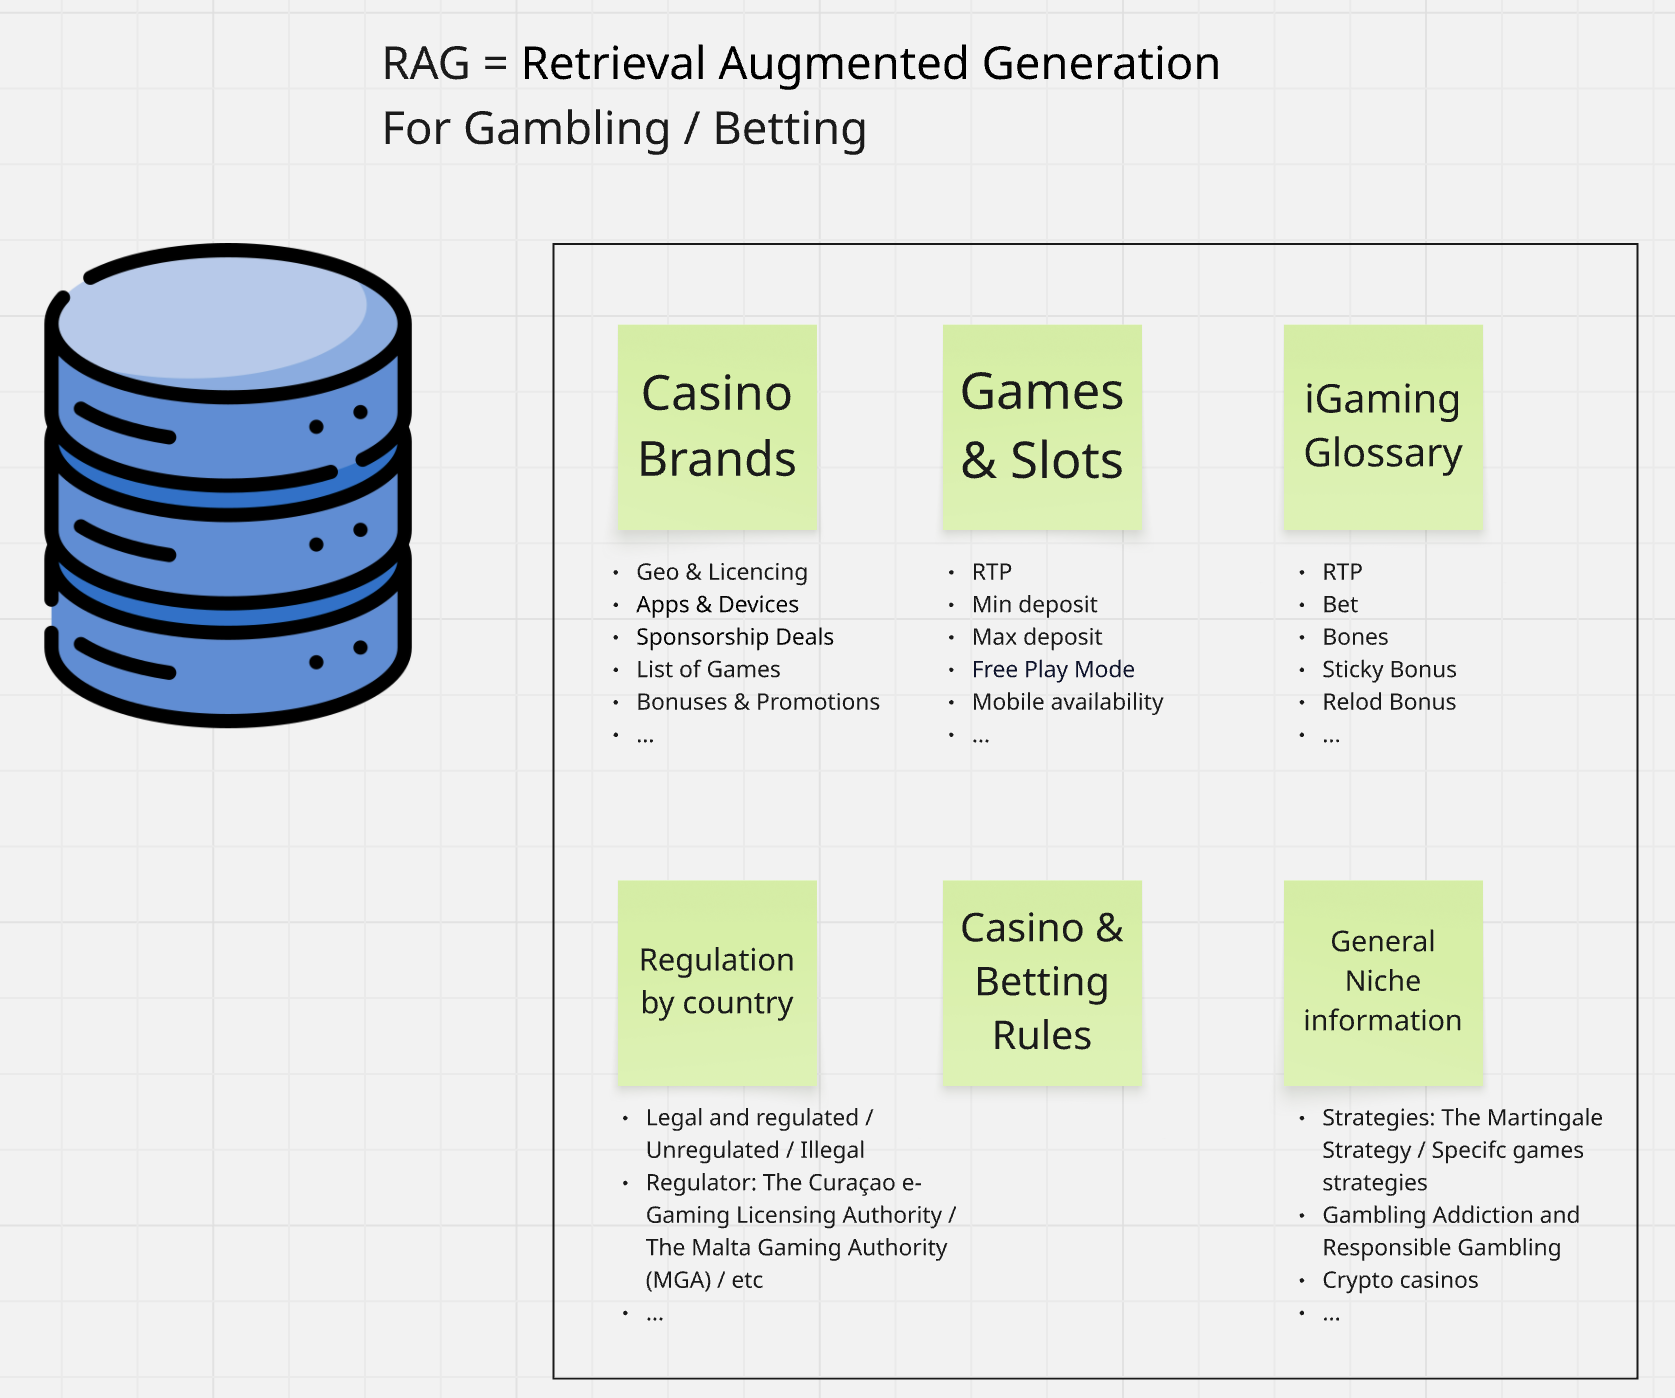Select the 'Bet' glossary bullet
This screenshot has width=1675, height=1398.
[1340, 604]
